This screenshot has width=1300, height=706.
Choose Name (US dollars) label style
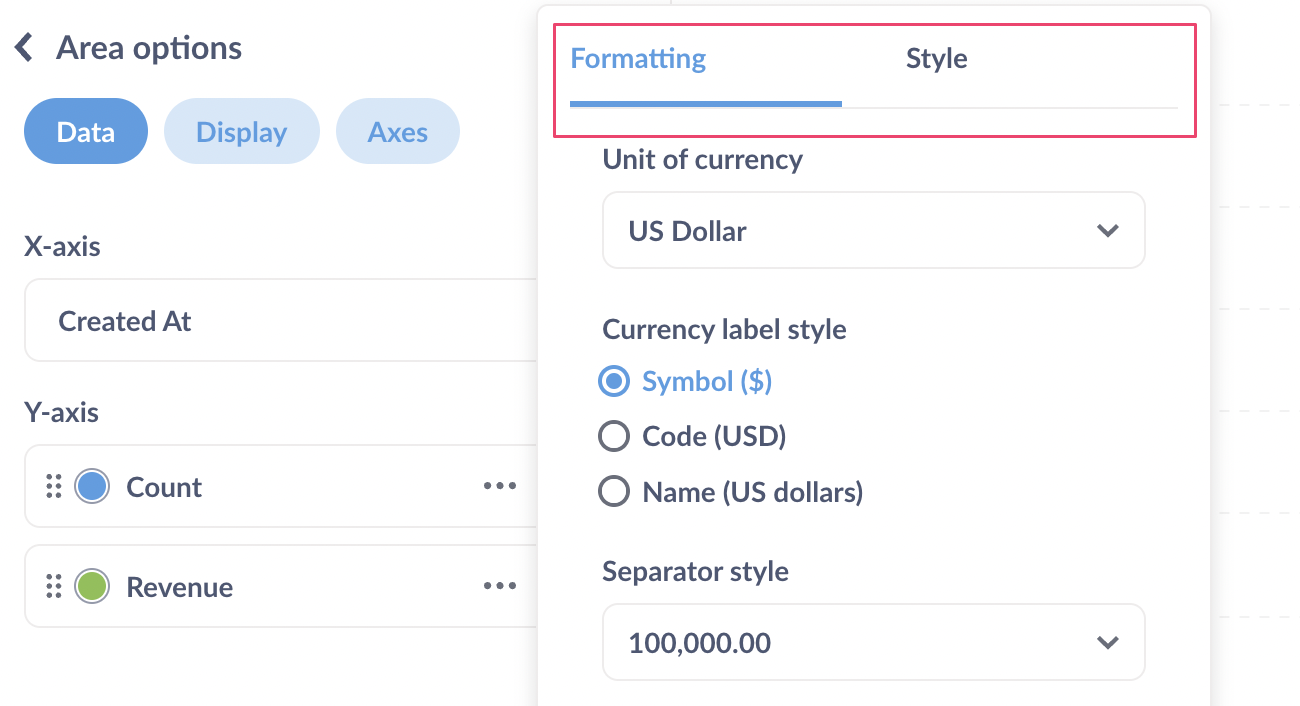[x=614, y=491]
